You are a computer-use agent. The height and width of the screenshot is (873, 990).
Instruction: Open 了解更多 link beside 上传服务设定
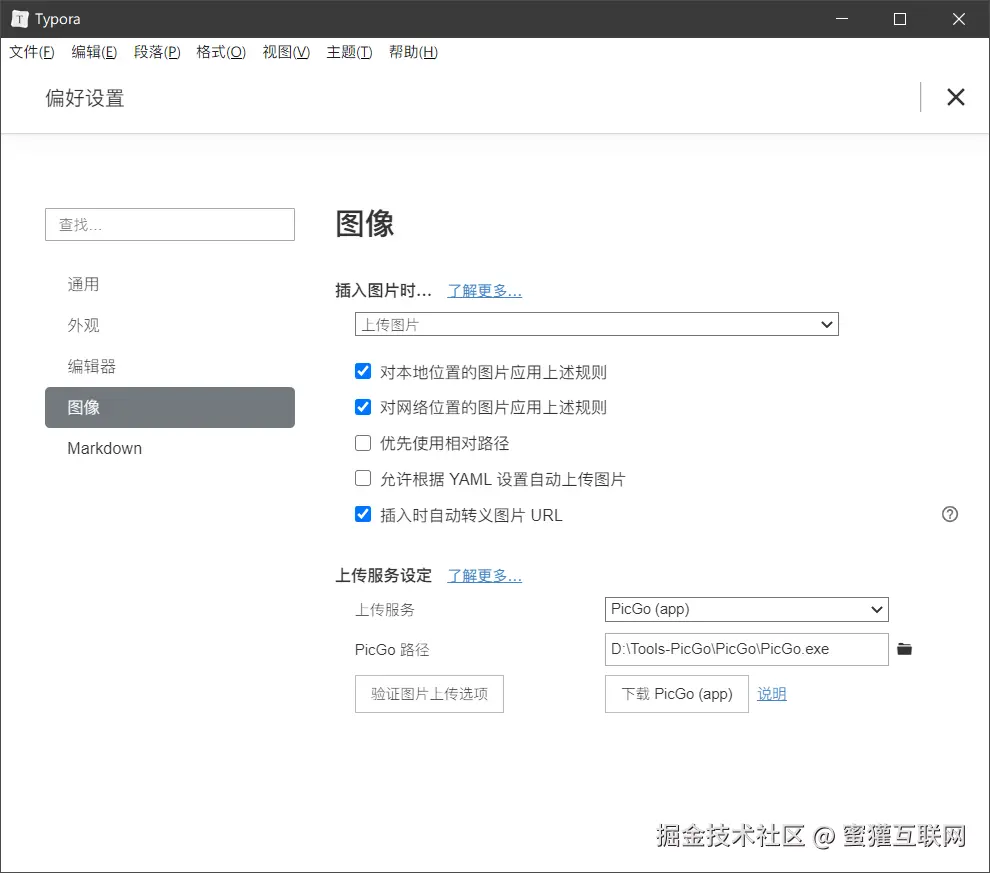point(484,575)
